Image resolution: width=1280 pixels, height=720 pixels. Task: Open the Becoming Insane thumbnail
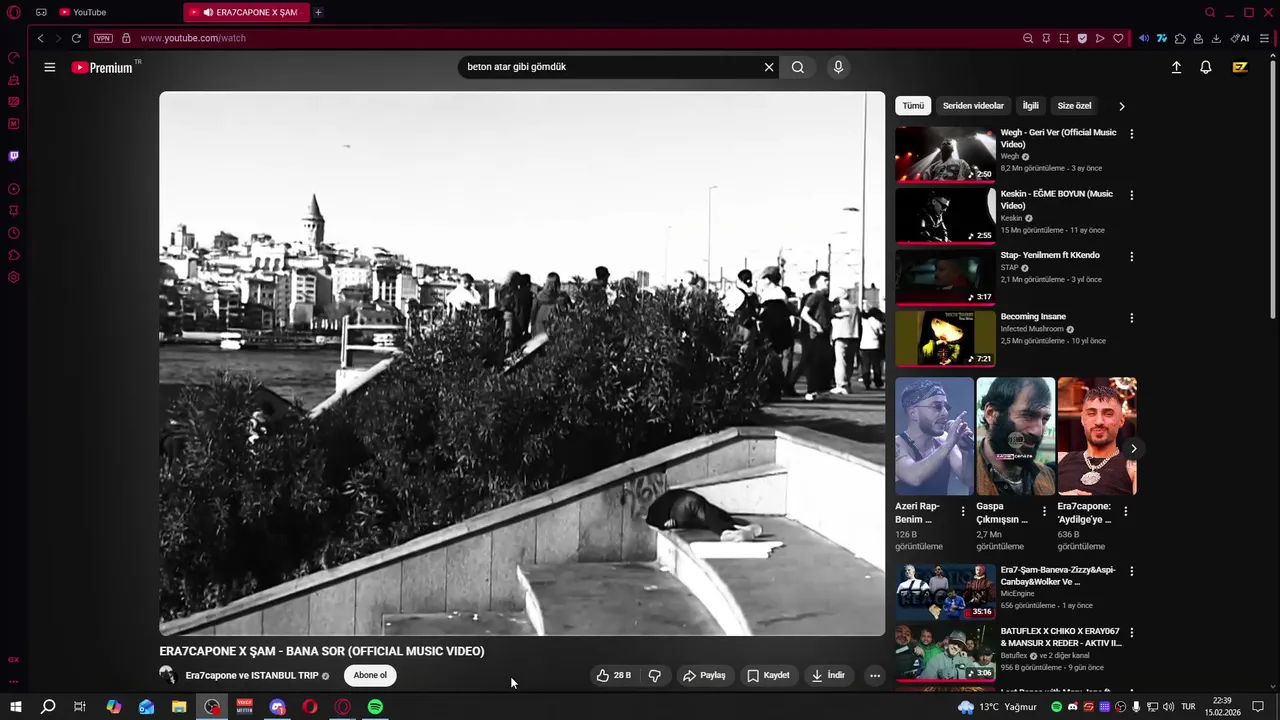coord(945,338)
